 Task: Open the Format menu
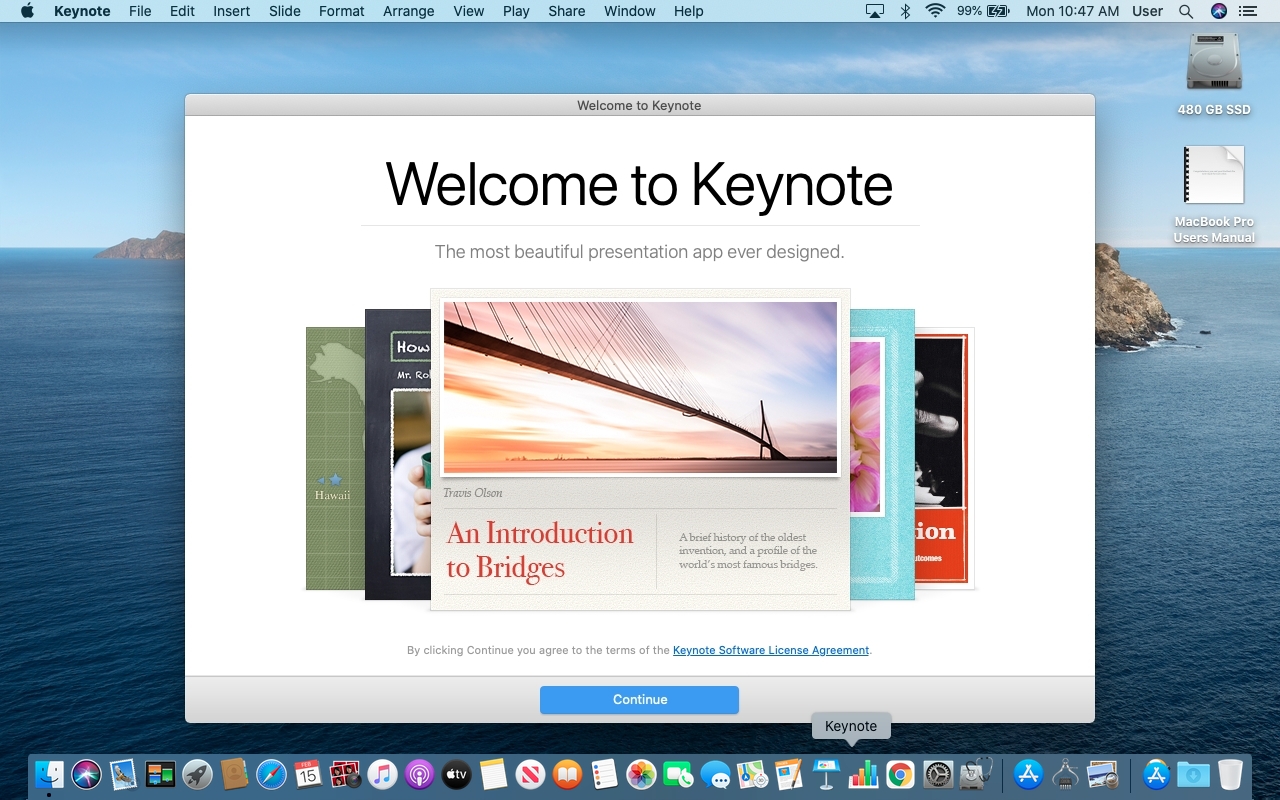pyautogui.click(x=342, y=11)
